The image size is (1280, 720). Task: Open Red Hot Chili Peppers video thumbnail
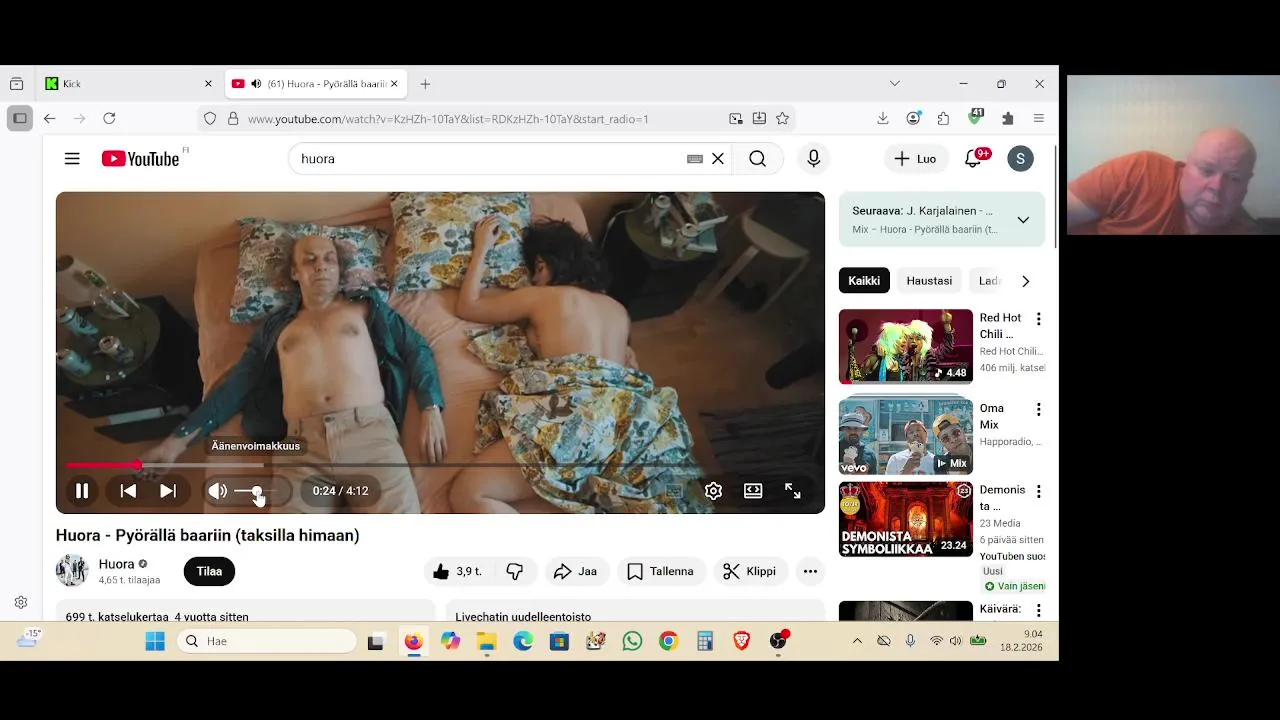(x=905, y=346)
